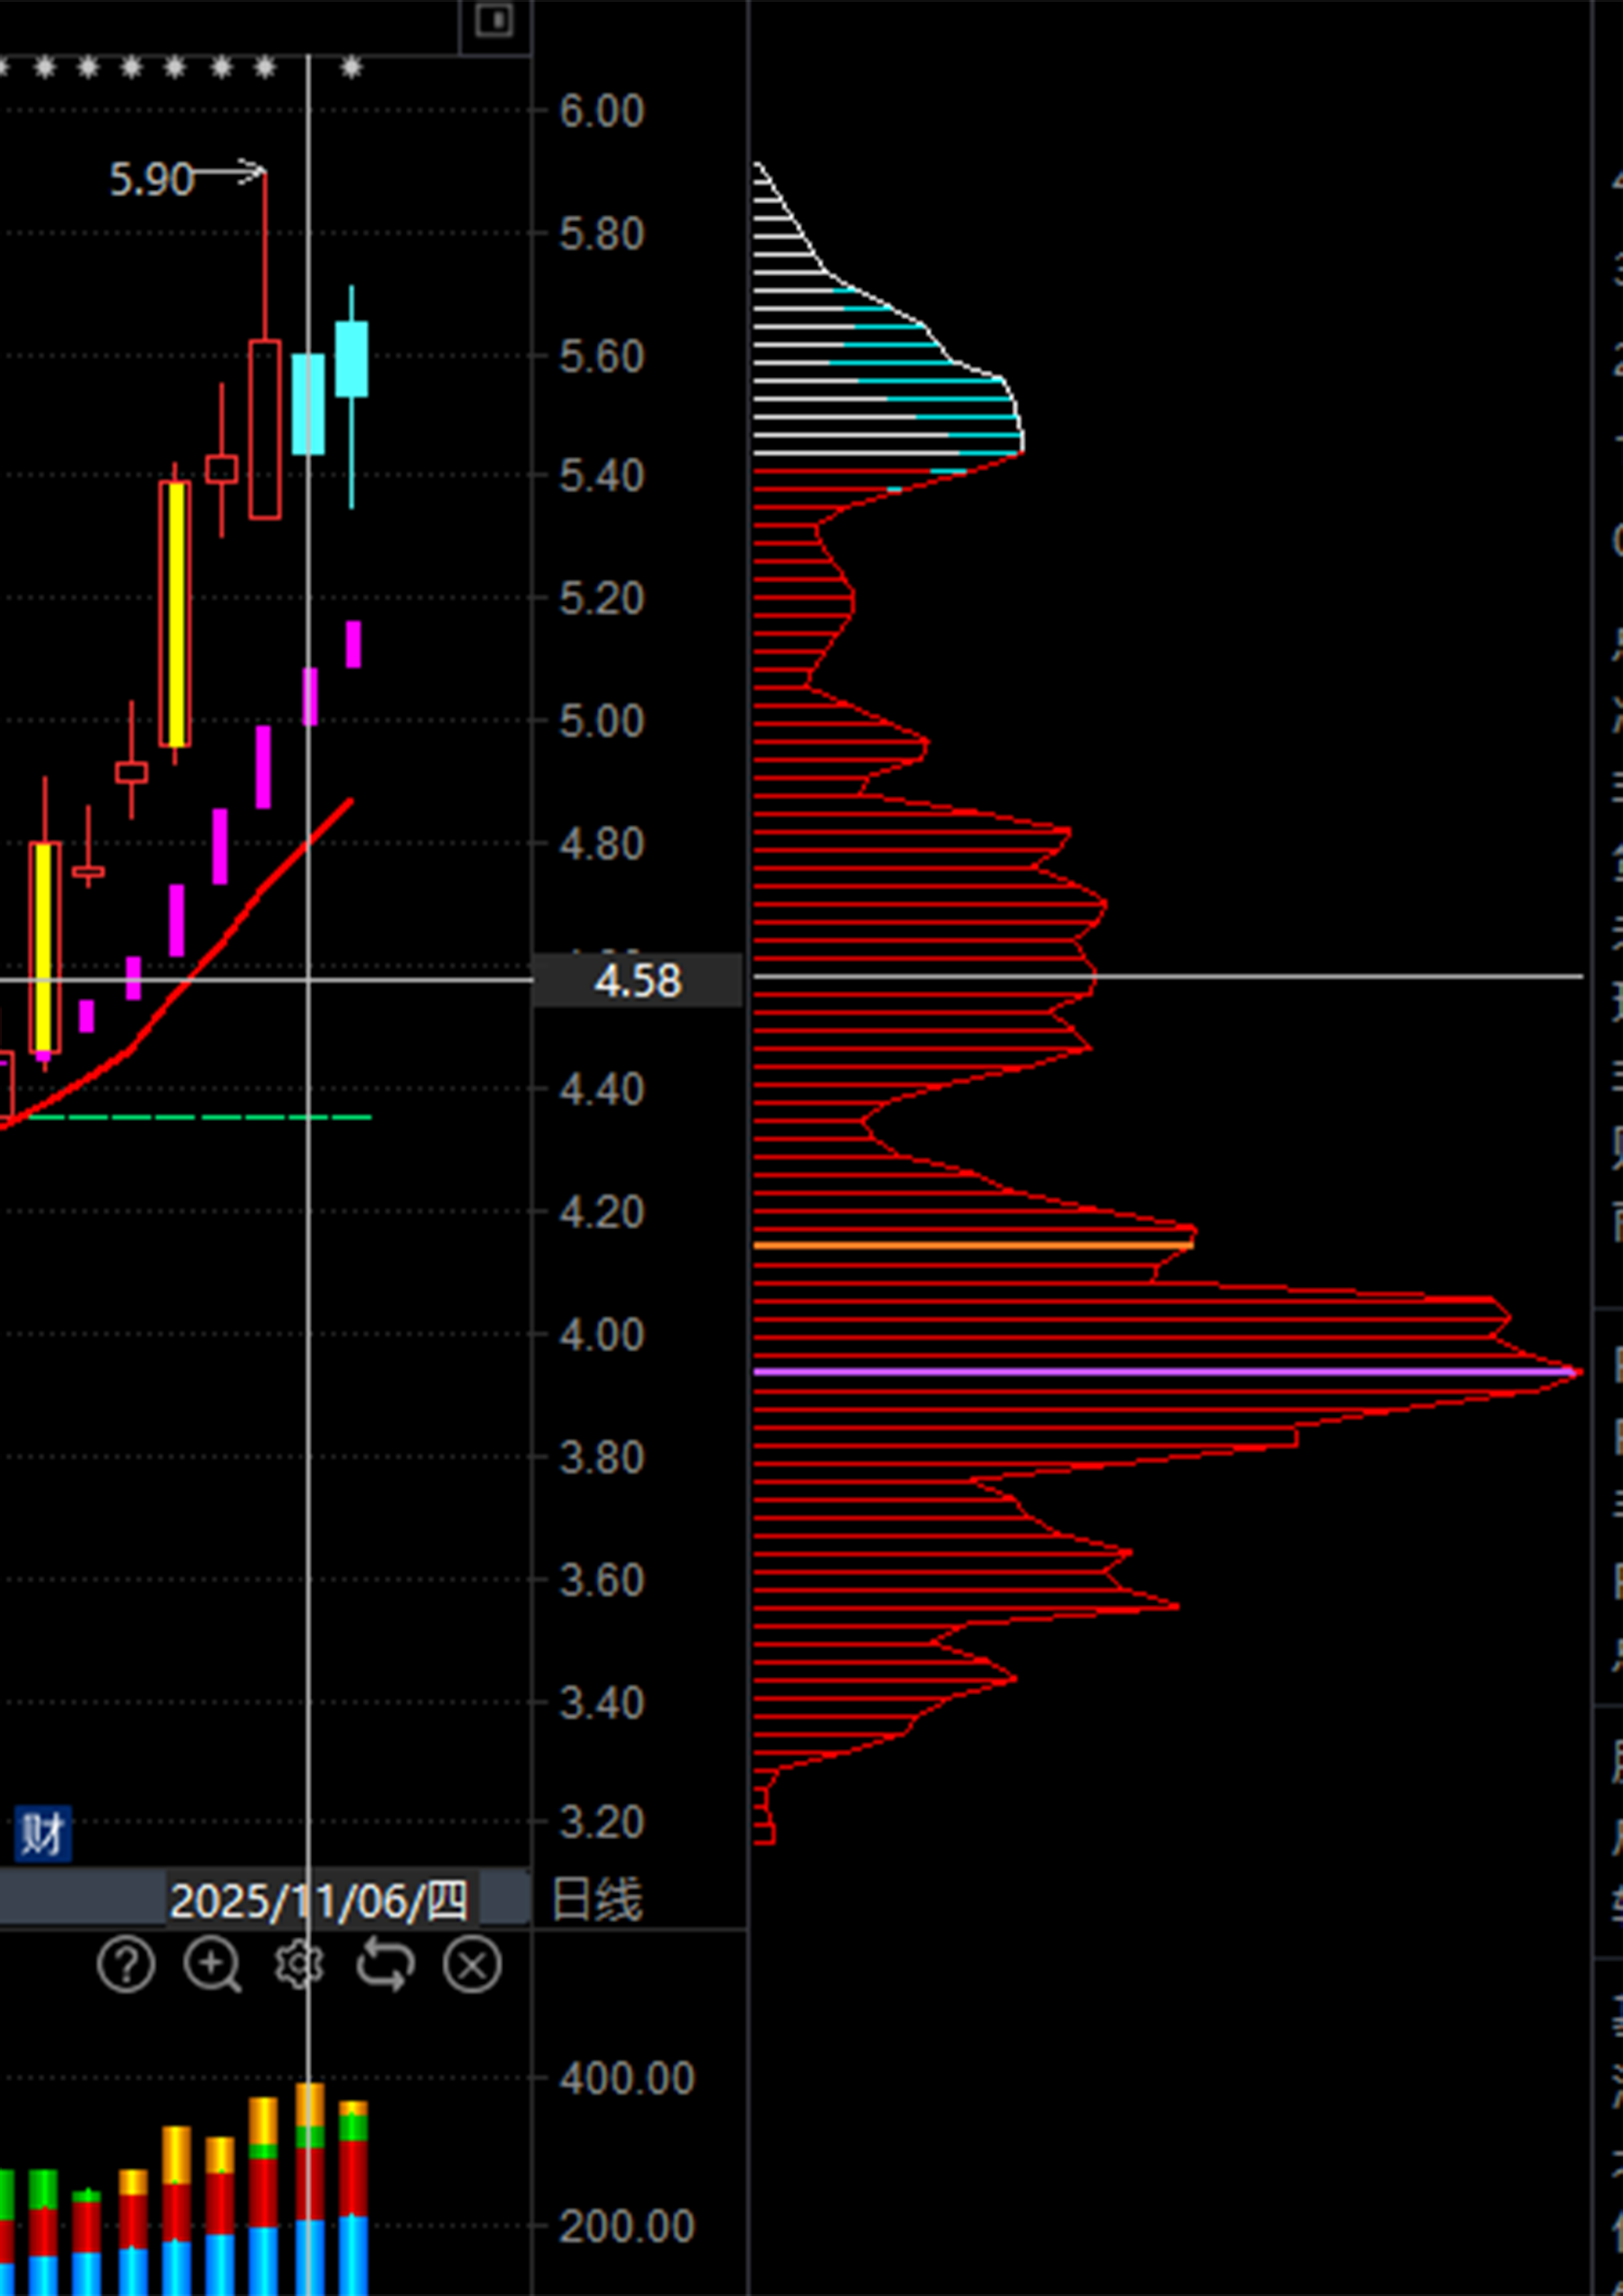Click the topmost magenta indicator block
This screenshot has height=2296, width=1623.
click(x=353, y=643)
